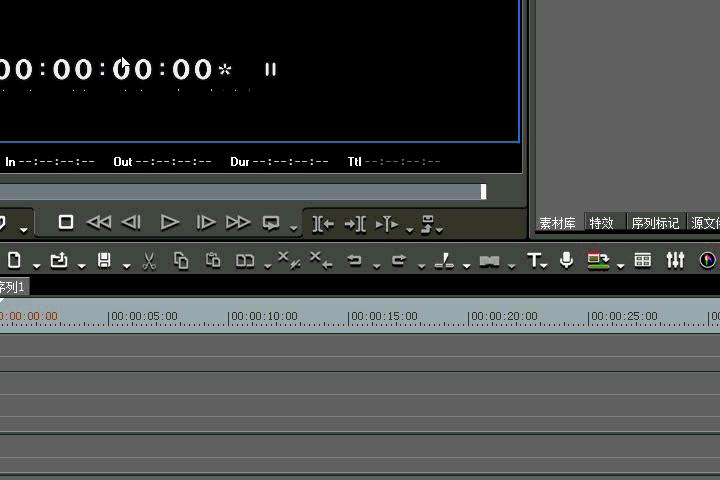Switch to the 素材库 tab
Screen dimensions: 720x480
(557, 223)
